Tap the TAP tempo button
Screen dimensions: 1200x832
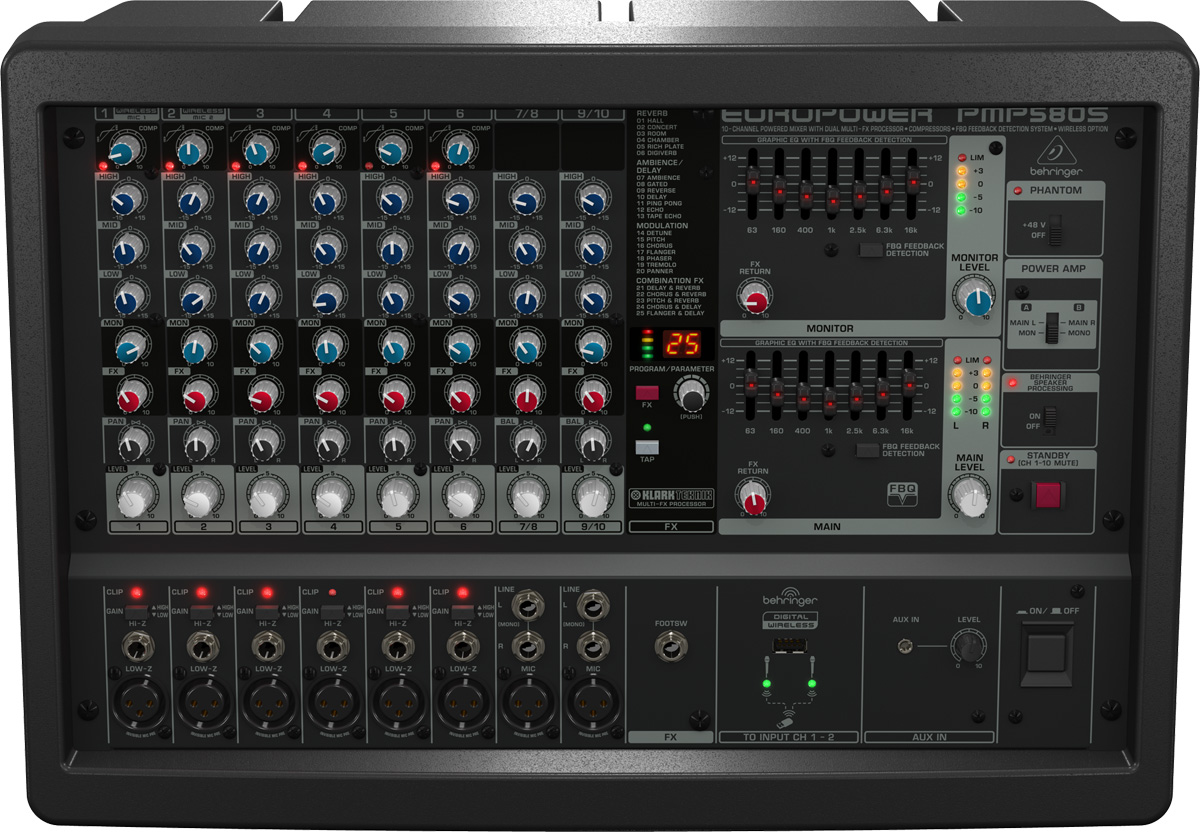646,447
